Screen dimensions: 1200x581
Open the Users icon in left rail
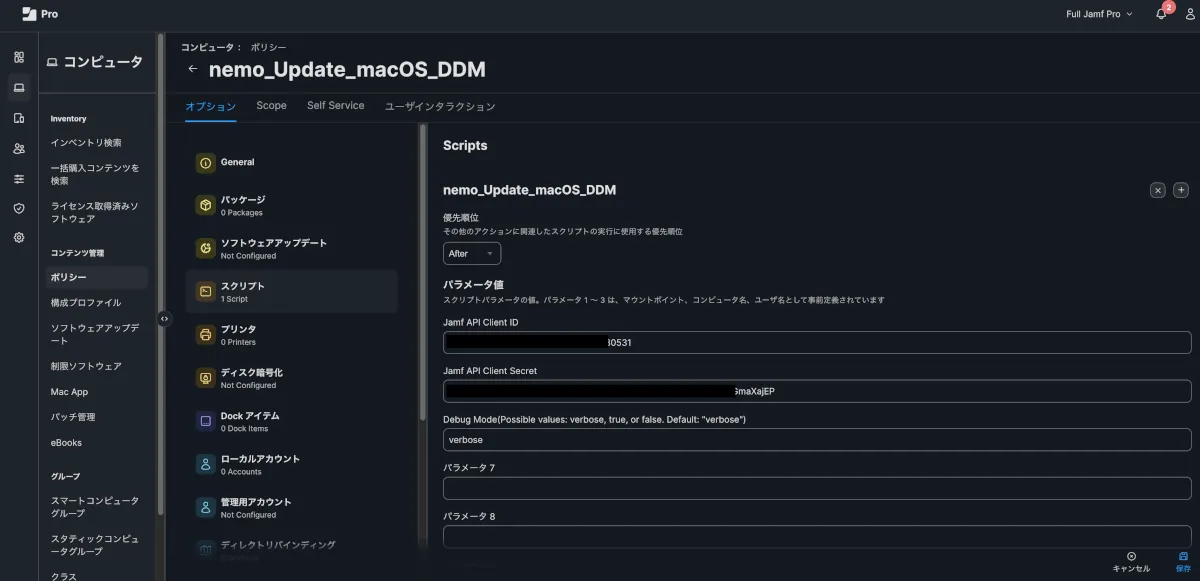[18, 148]
